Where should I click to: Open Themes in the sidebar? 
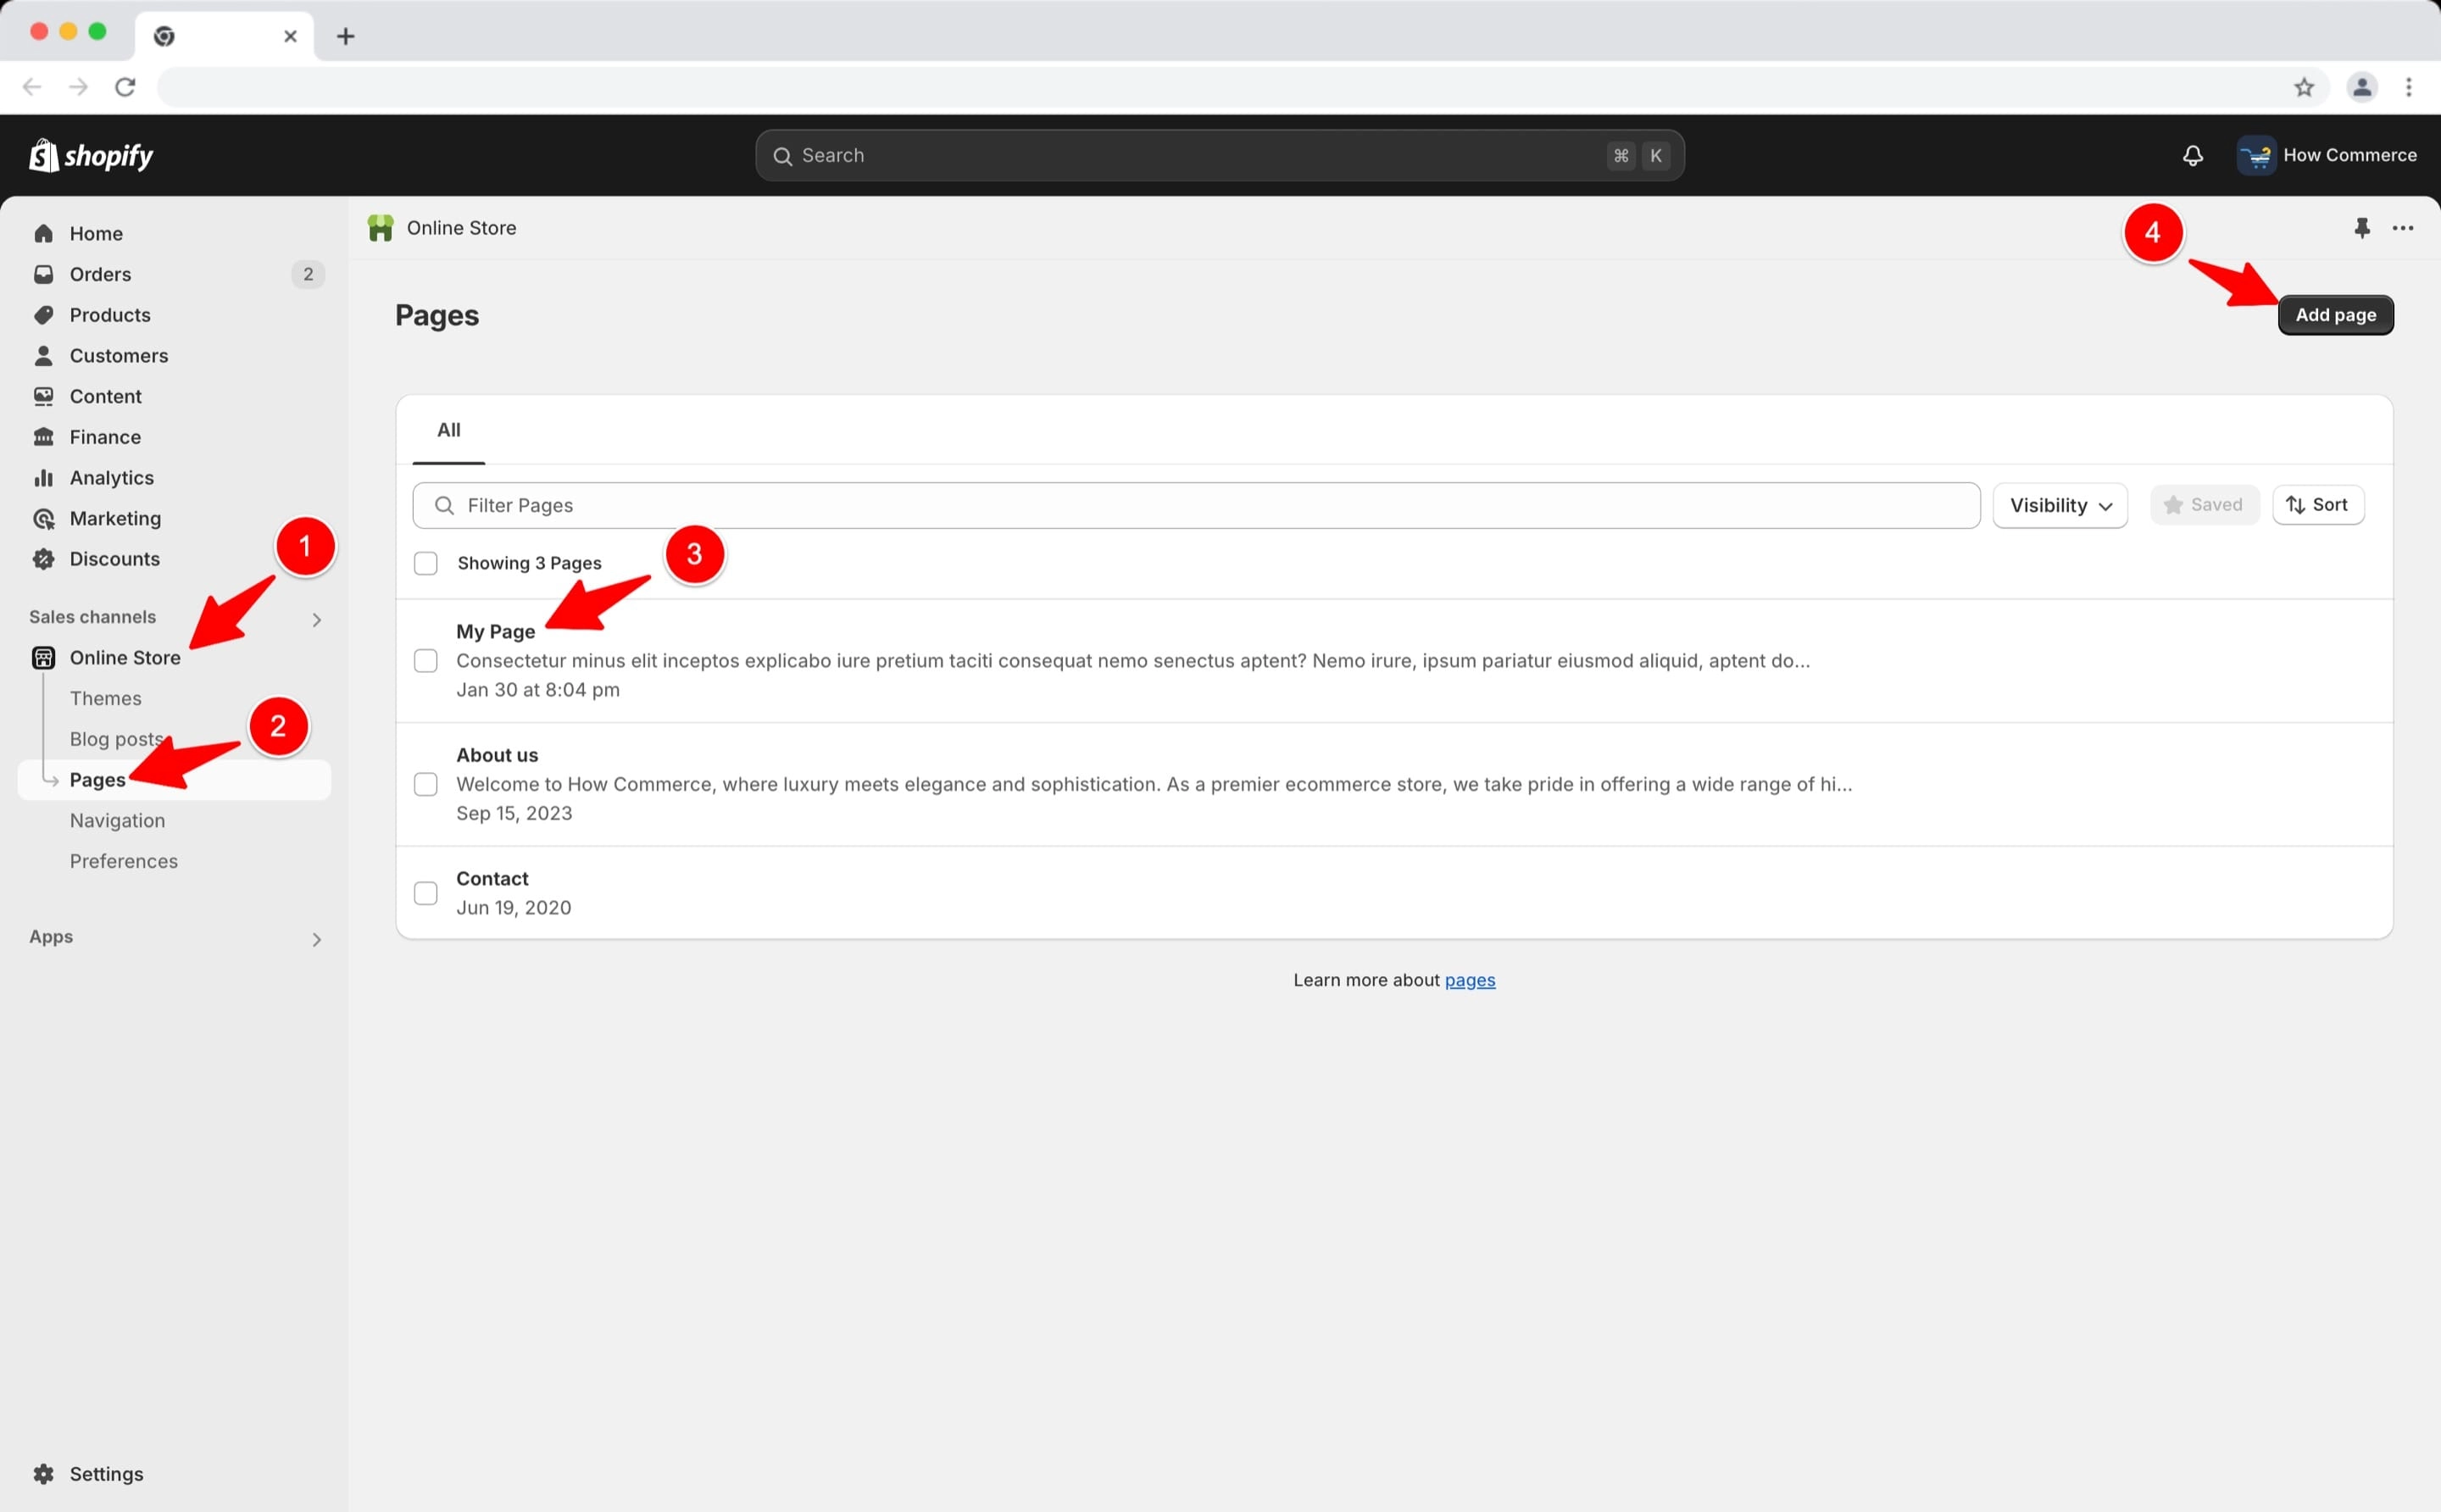106,698
